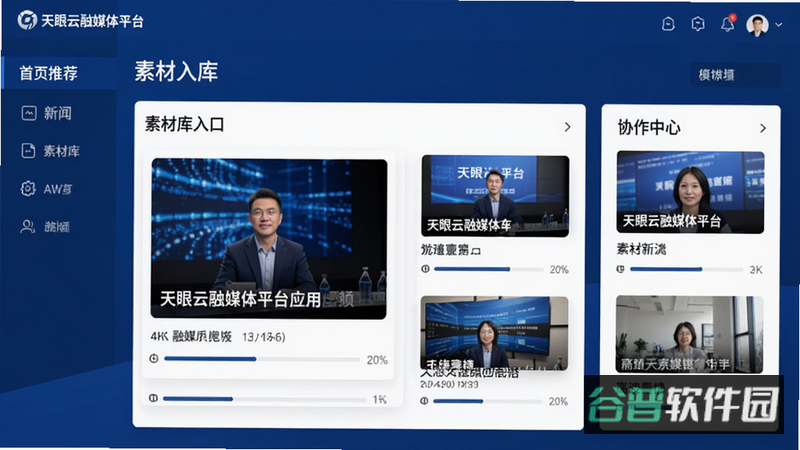Viewport: 800px width, 450px height.
Task: Expand the dropdown arrow beside user avatar
Action: (x=779, y=24)
